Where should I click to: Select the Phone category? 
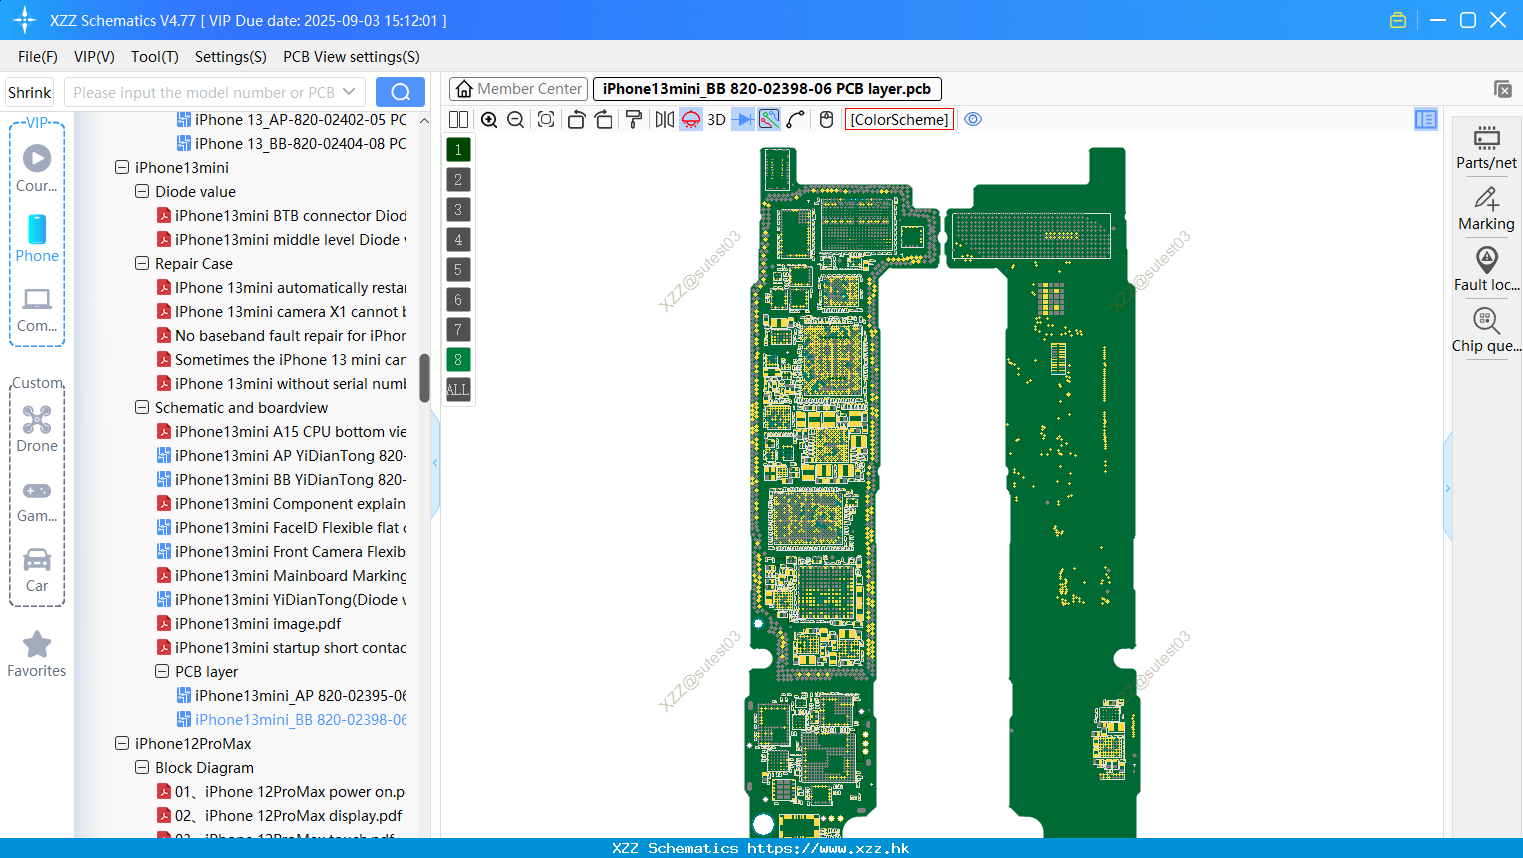point(37,239)
